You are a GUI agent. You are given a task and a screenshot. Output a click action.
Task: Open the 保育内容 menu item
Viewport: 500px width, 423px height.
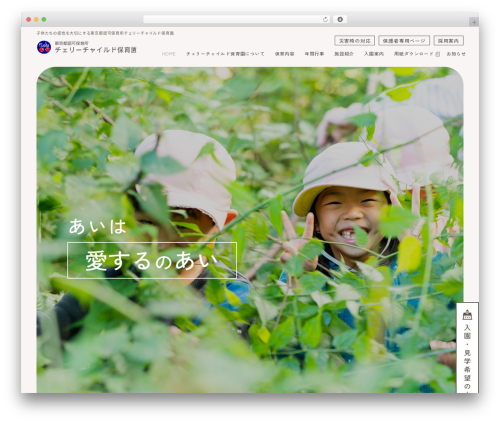point(284,54)
